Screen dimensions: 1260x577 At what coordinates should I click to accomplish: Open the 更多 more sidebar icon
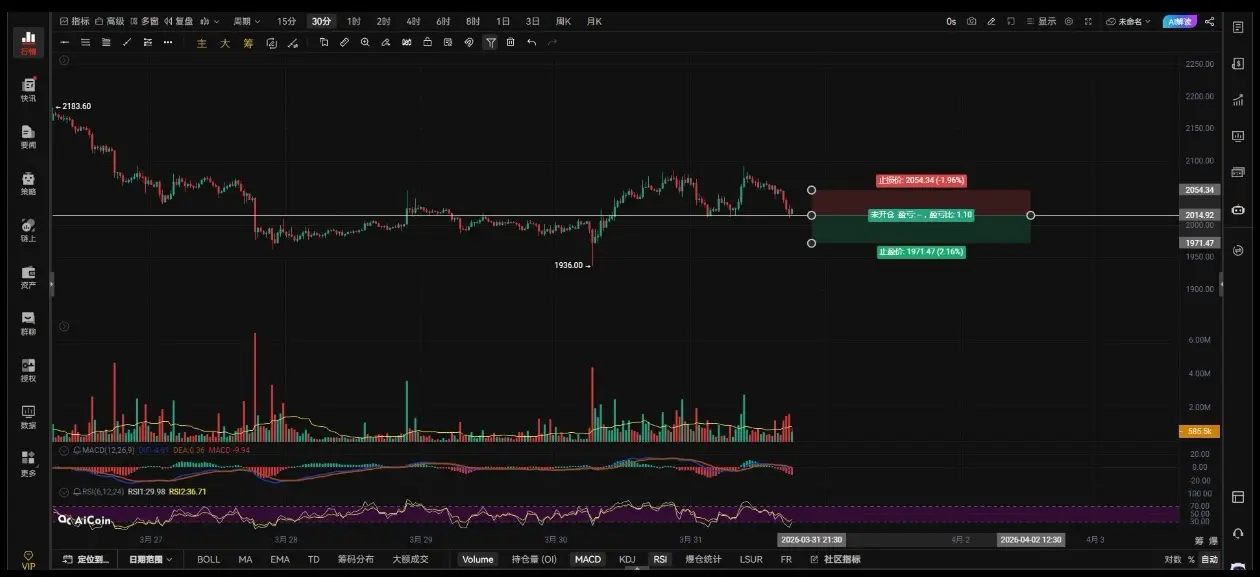[28, 463]
